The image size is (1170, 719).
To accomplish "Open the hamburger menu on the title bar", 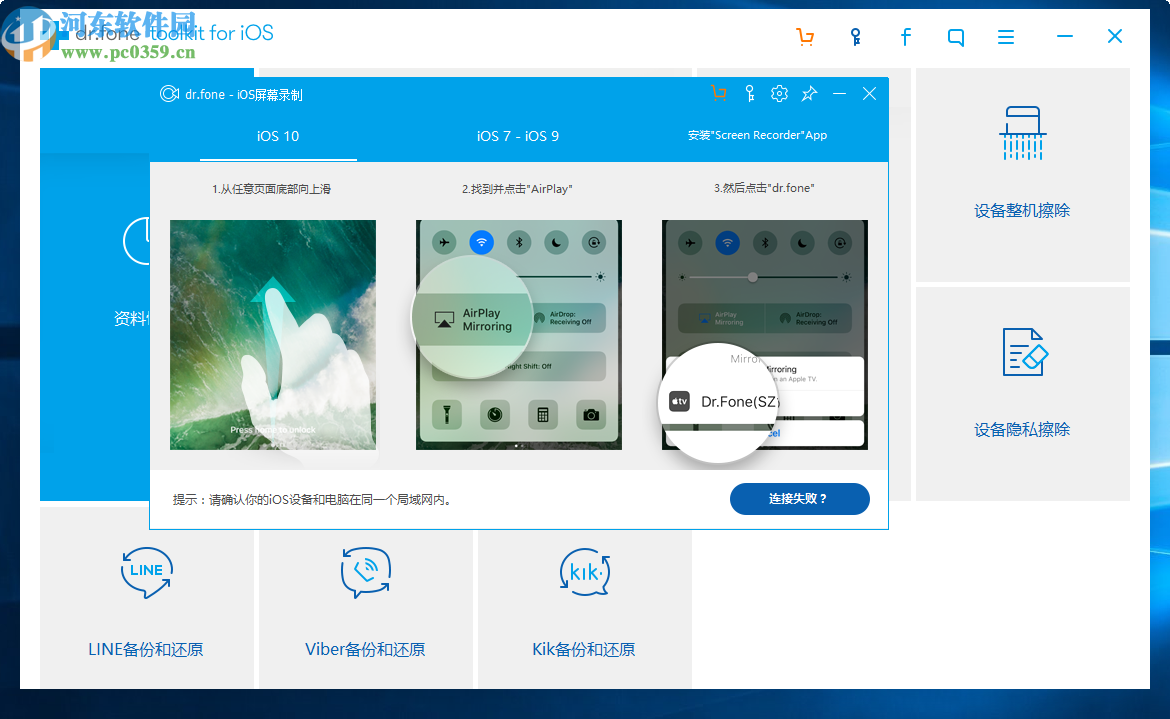I will click(1005, 36).
